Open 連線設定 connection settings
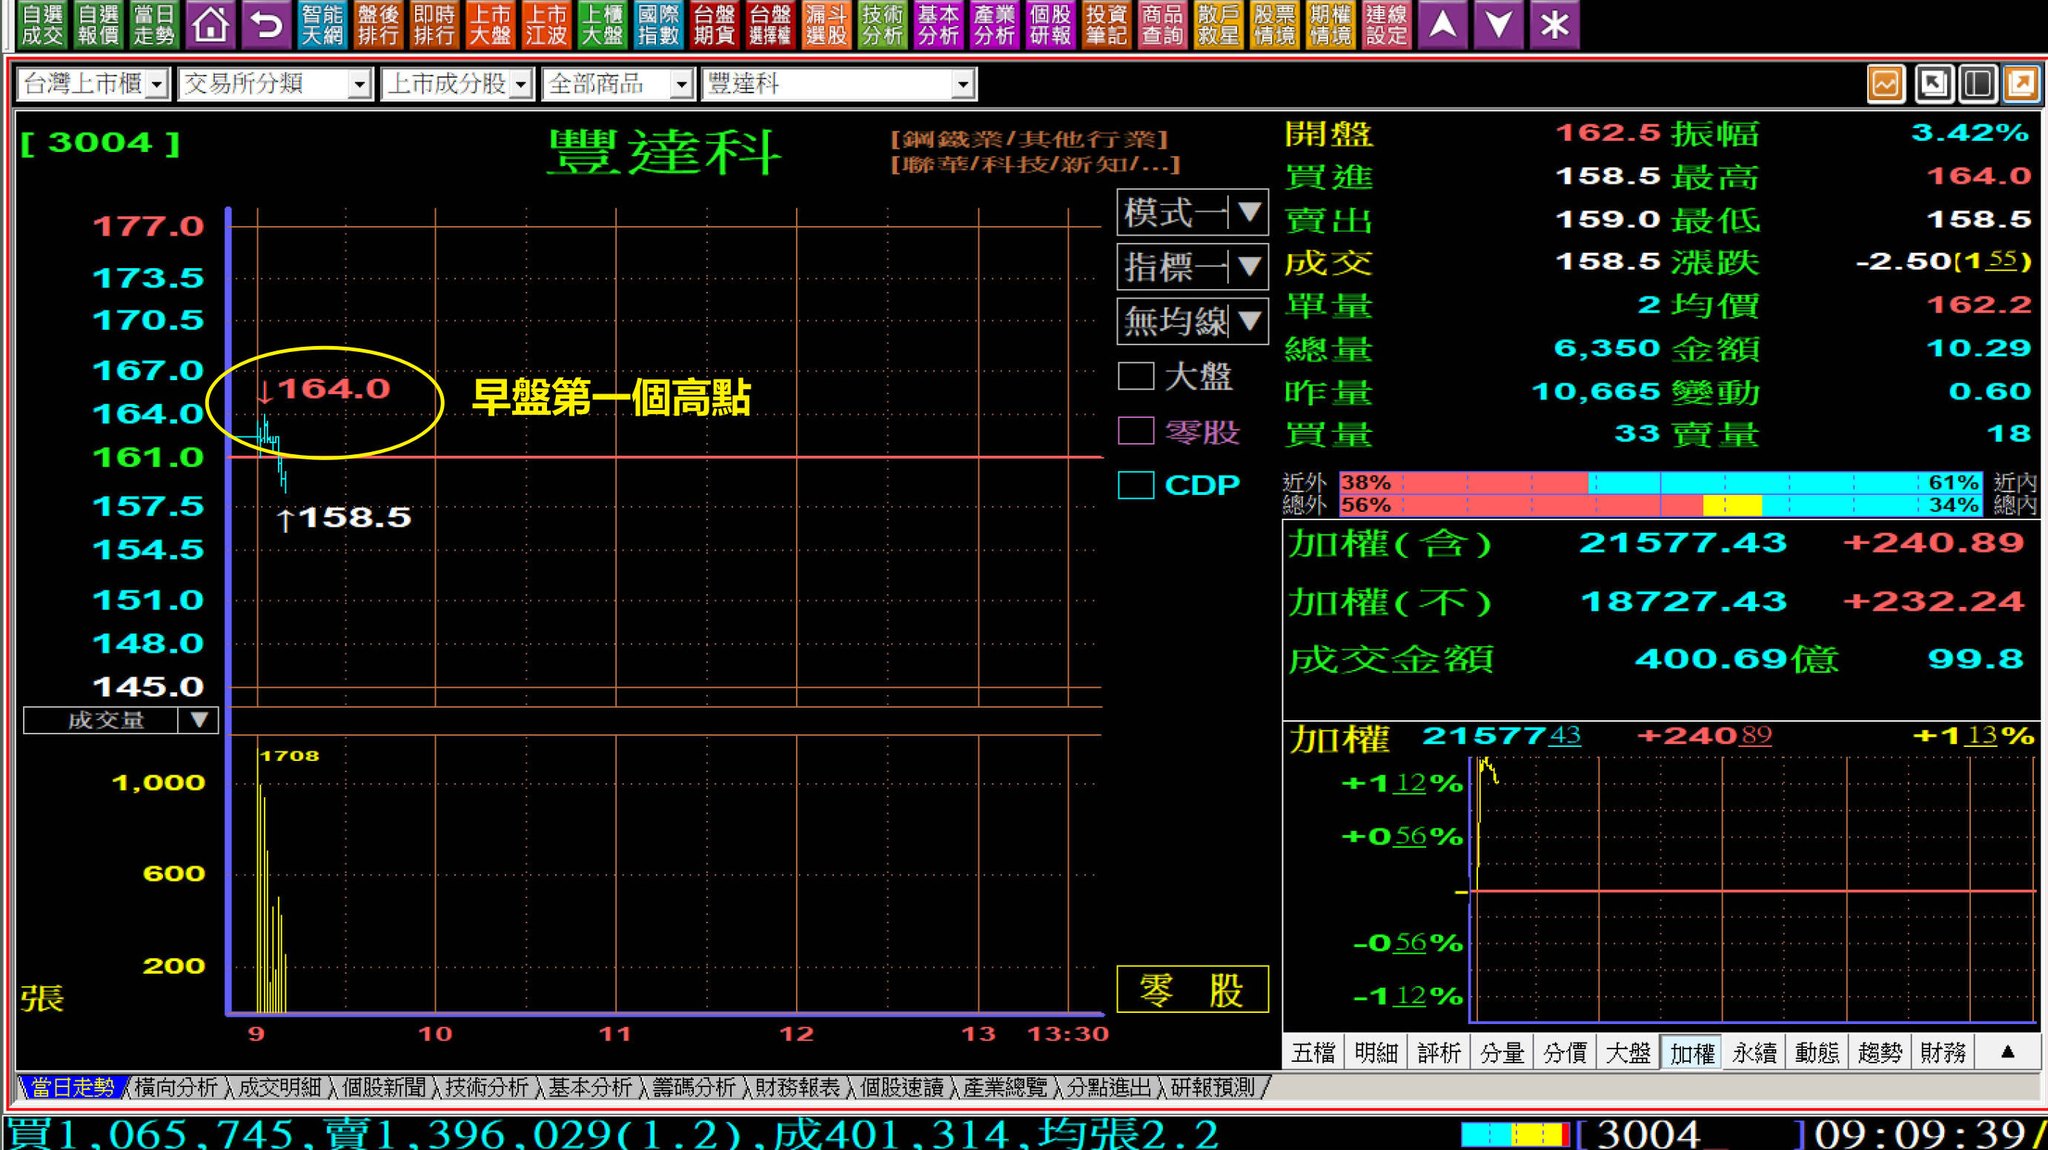The height and width of the screenshot is (1150, 2048). point(1387,23)
